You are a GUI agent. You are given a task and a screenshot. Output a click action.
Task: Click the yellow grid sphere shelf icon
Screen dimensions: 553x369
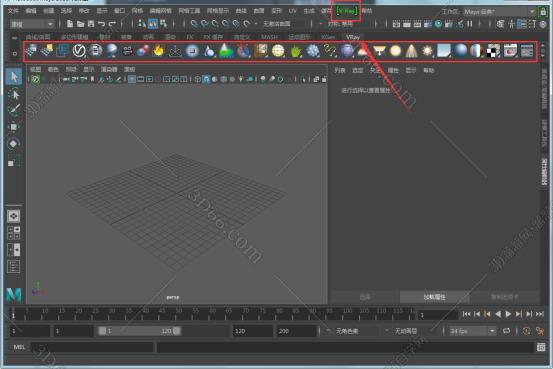tap(278, 51)
